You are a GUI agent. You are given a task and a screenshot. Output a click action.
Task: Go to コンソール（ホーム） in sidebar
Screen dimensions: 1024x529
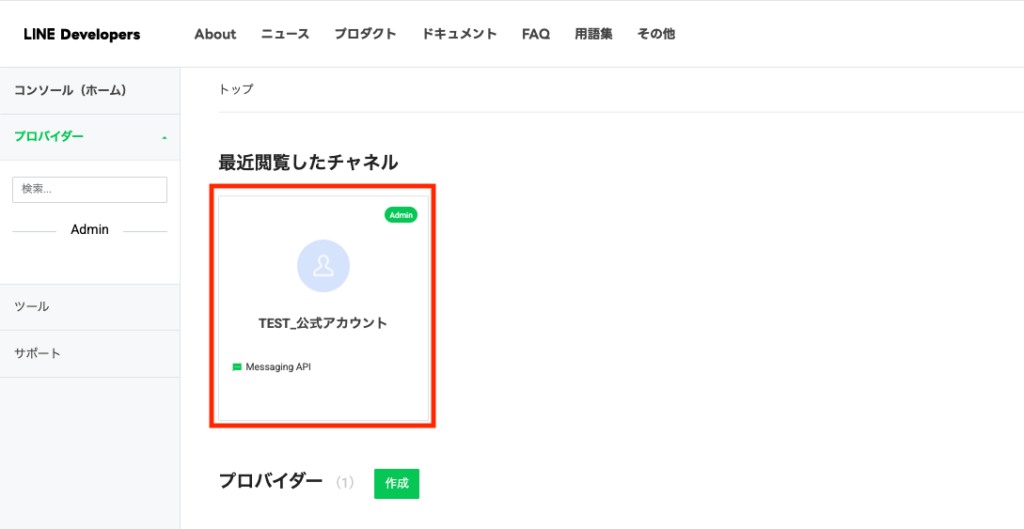(x=70, y=91)
